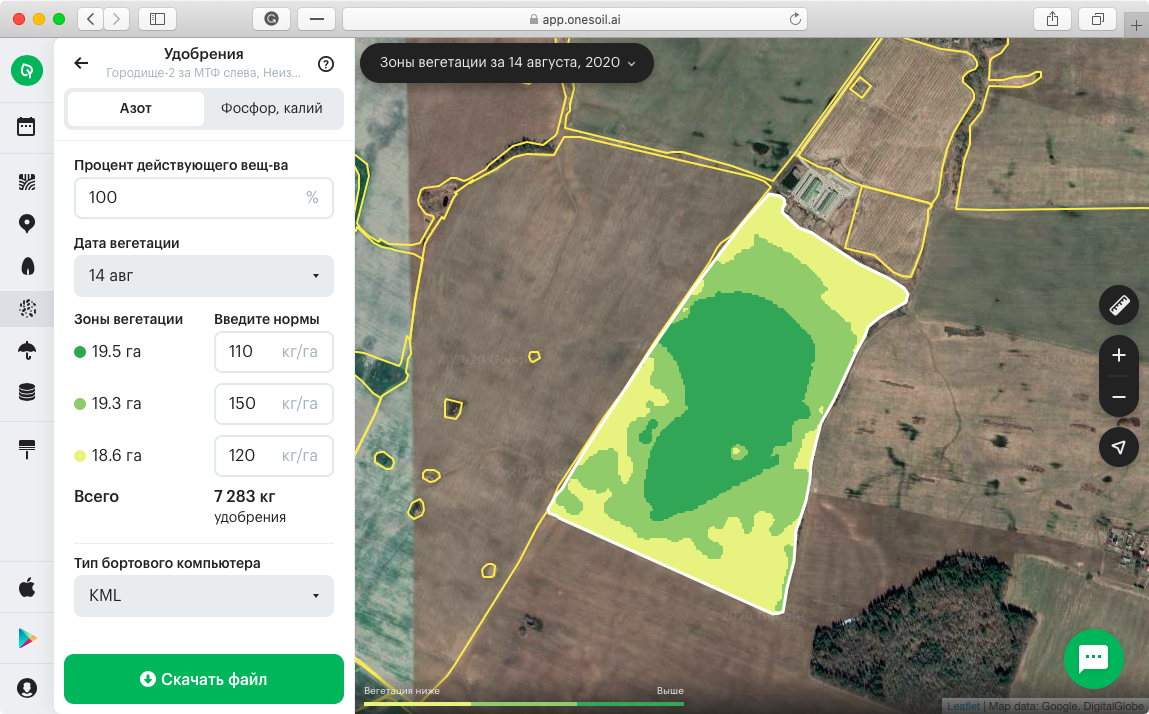Screen dimensions: 1149x714
Task: Click the Выше legend label
Action: [670, 691]
